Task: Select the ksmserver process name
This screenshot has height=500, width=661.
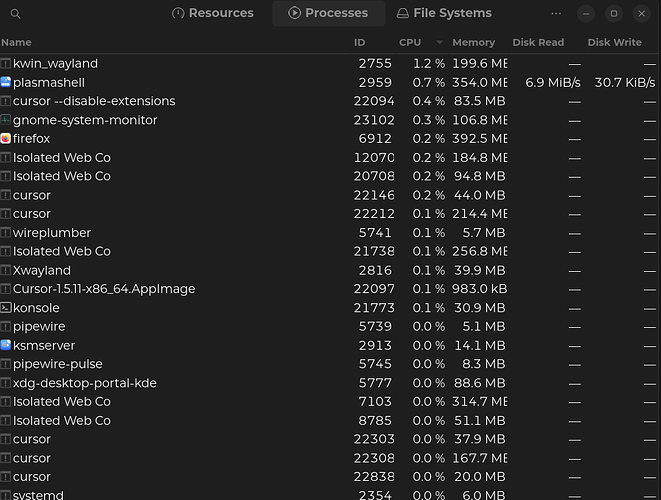Action: pyautogui.click(x=44, y=345)
